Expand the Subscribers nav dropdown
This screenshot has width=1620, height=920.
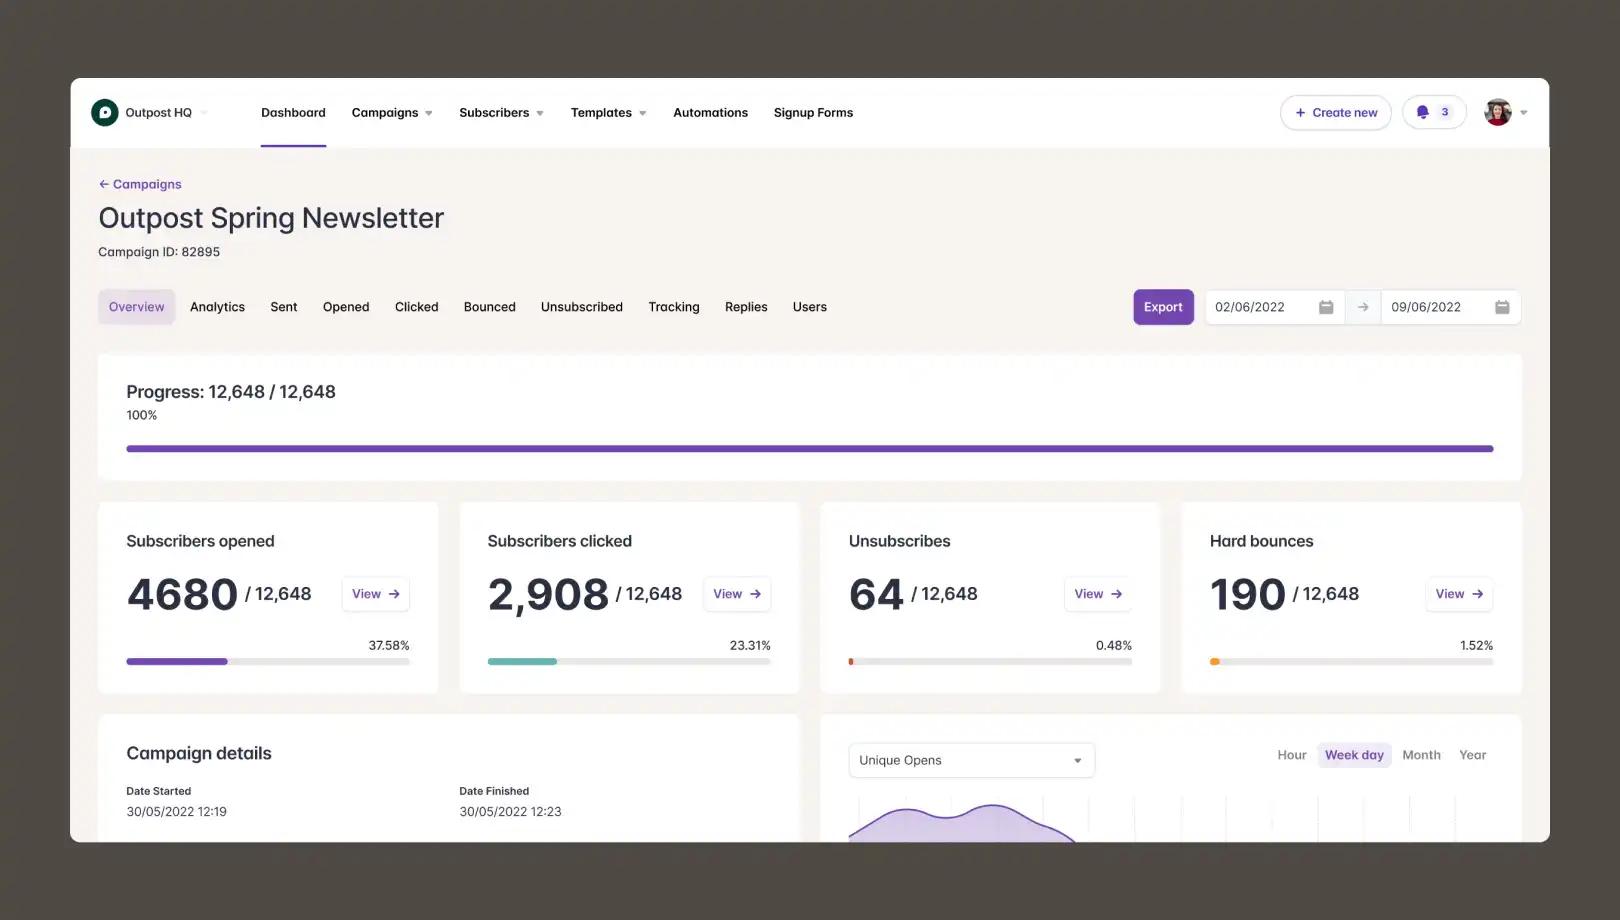coord(540,113)
